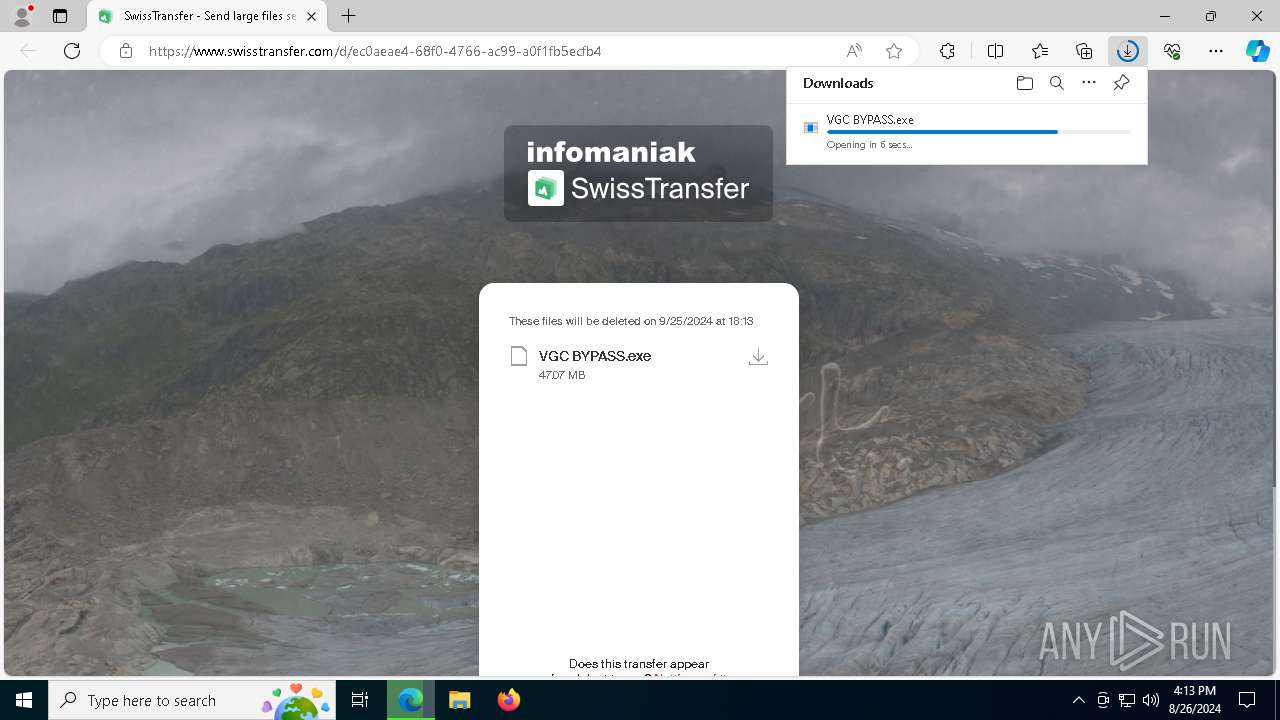Screen dimensions: 1280x720
Task: Open the Collections icon
Action: click(x=1084, y=51)
